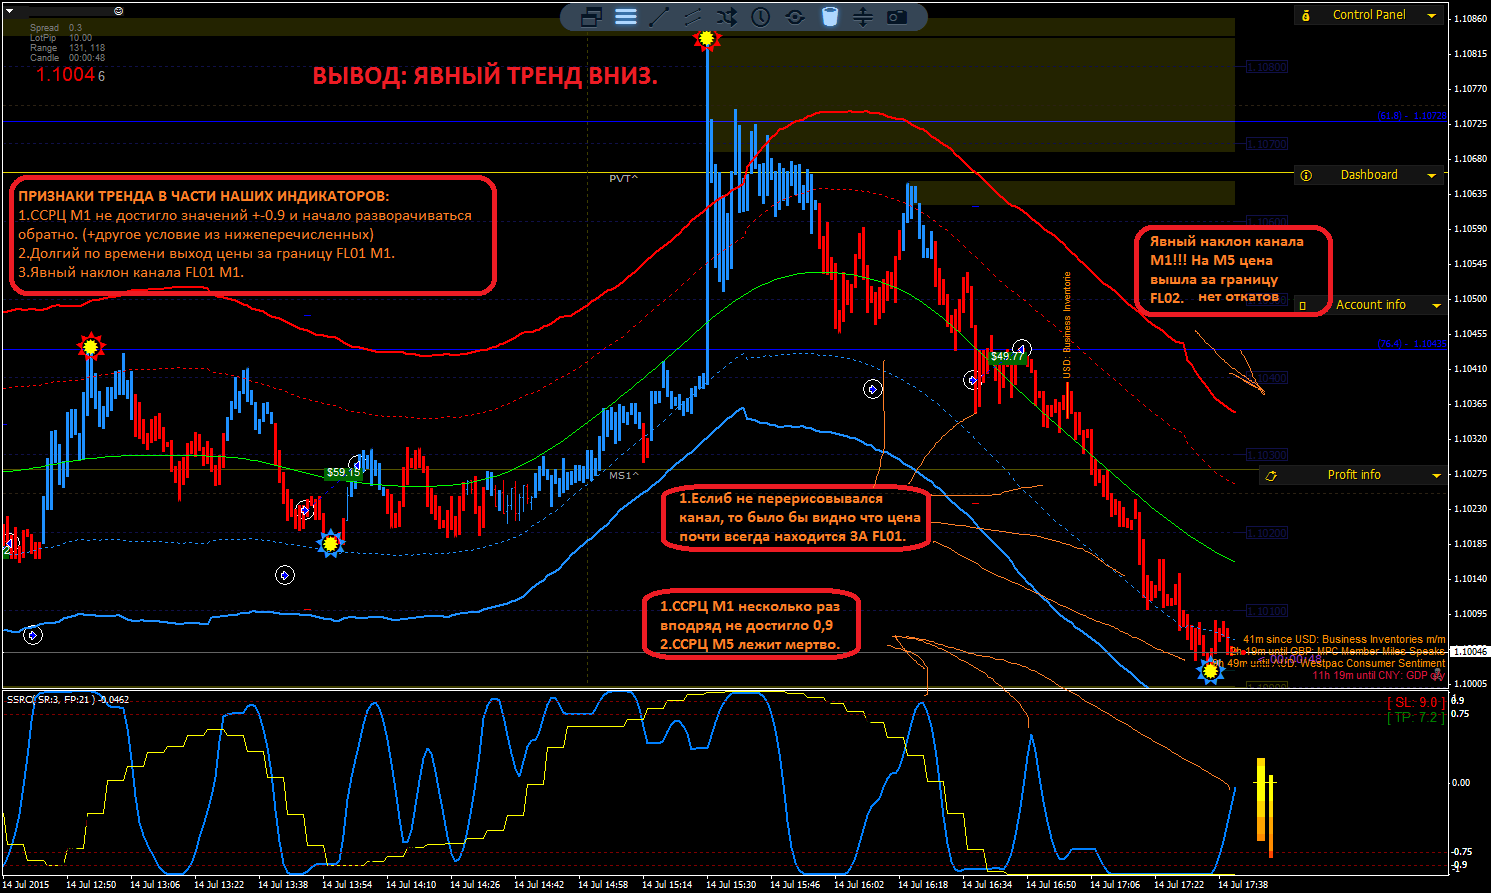The width and height of the screenshot is (1491, 893).
Task: Open the Control Panel label
Action: (x=1369, y=15)
